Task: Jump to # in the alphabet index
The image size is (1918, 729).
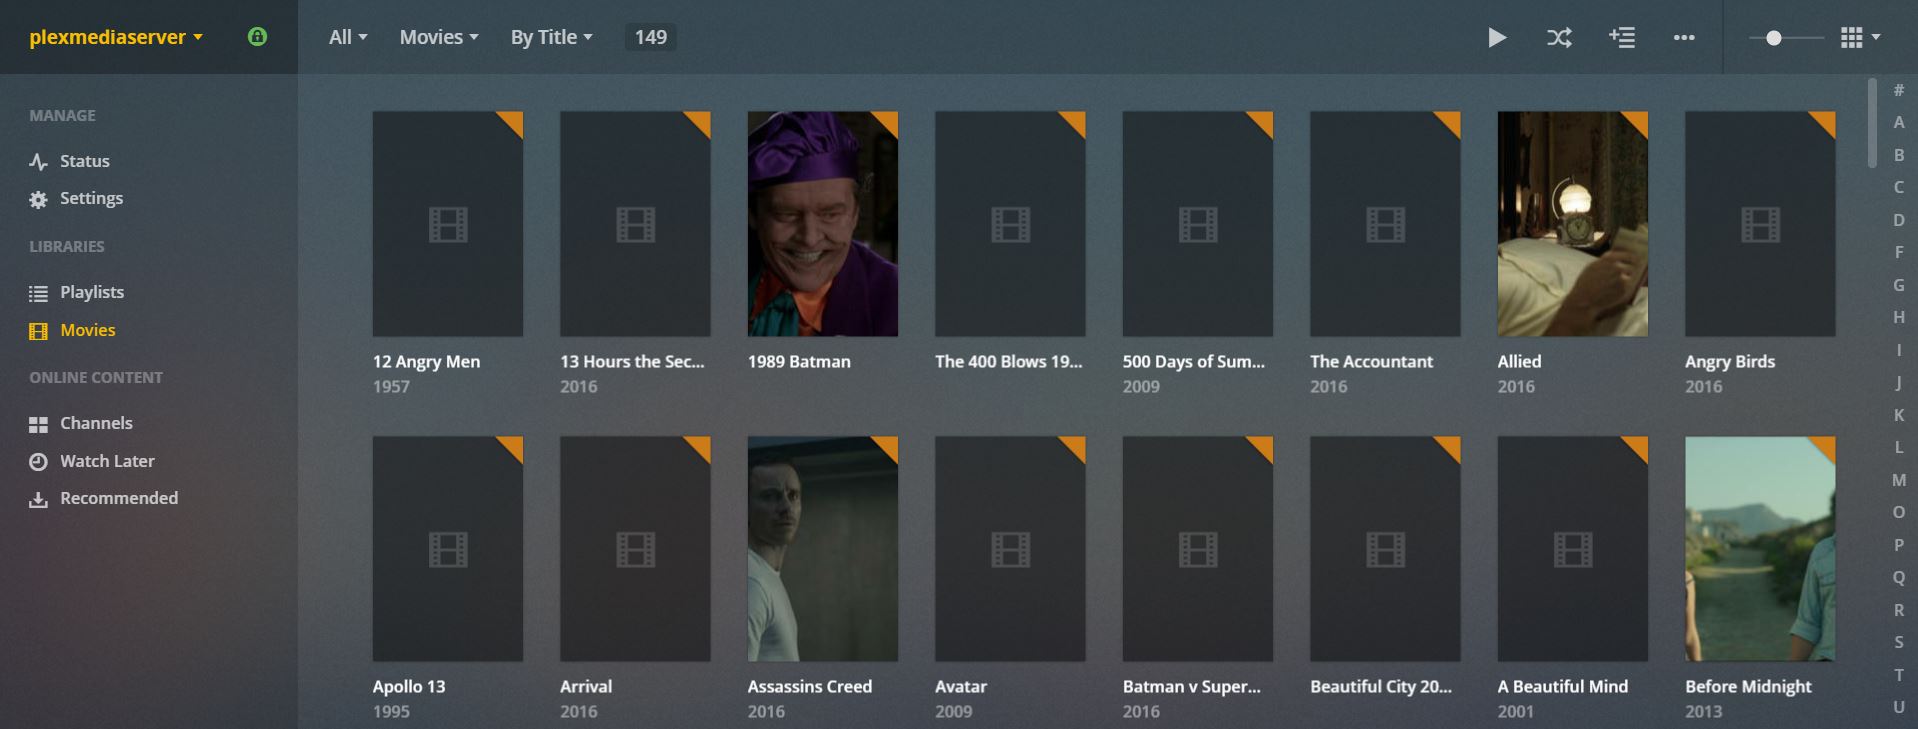Action: click(1898, 90)
